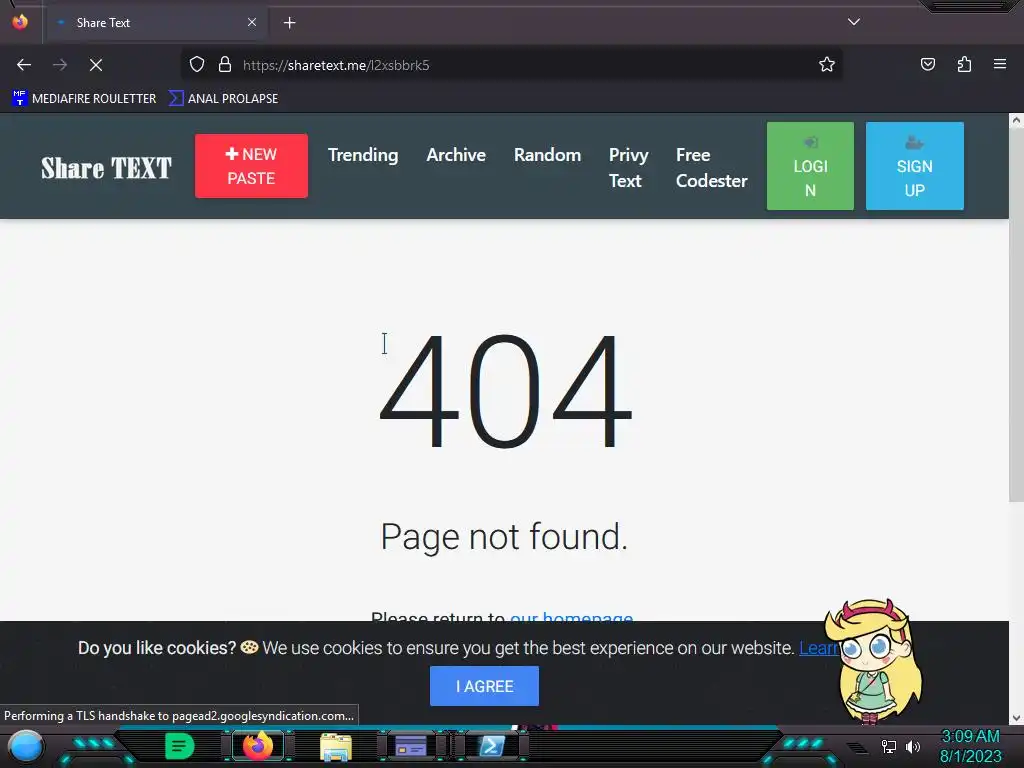Click the 'Page not found.' text
The image size is (1024, 768).
(x=504, y=537)
